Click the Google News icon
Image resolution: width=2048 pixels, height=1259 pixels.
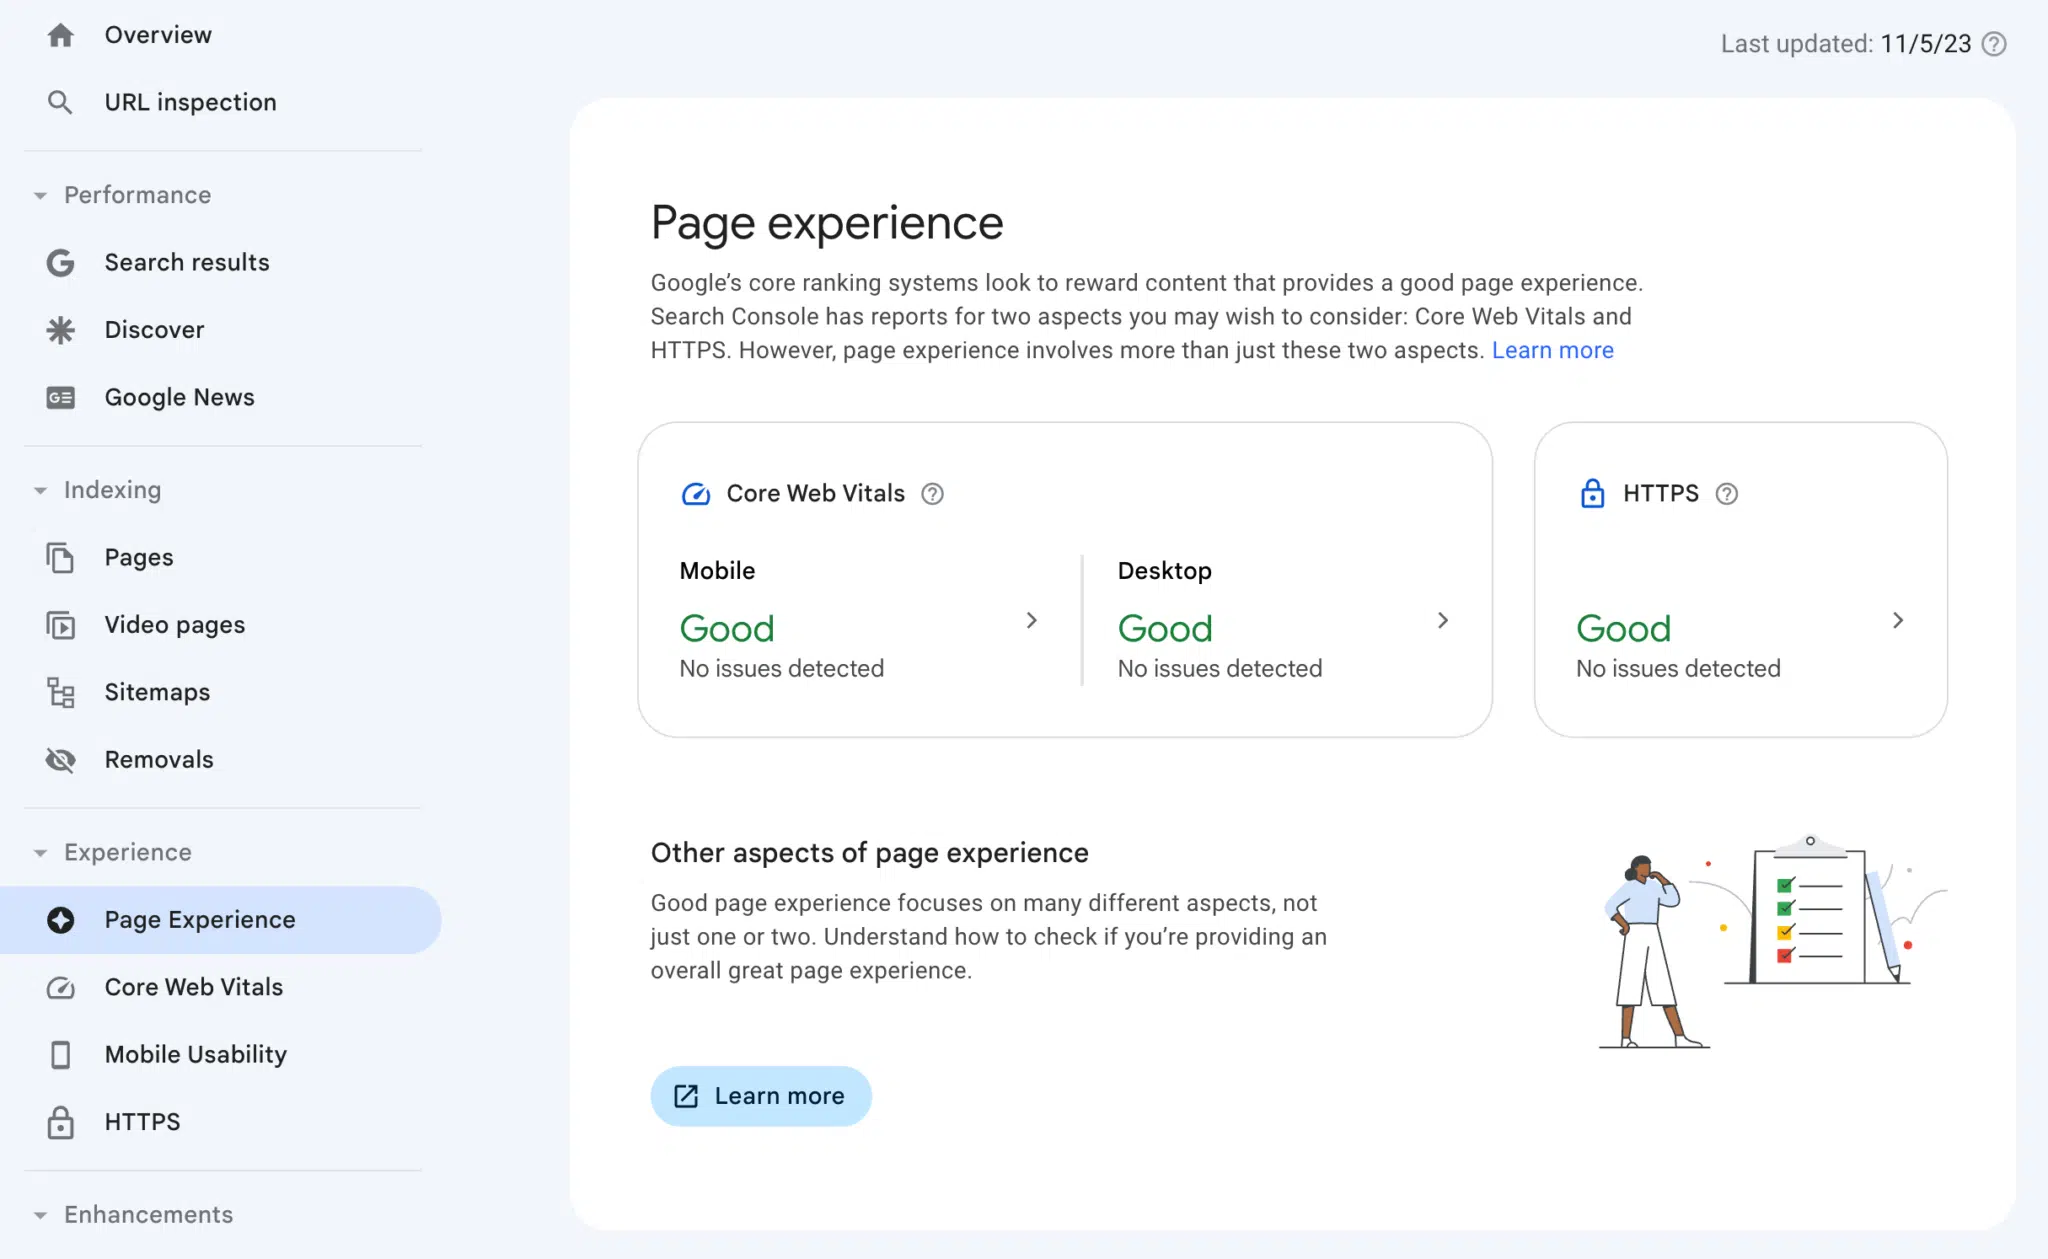60,396
